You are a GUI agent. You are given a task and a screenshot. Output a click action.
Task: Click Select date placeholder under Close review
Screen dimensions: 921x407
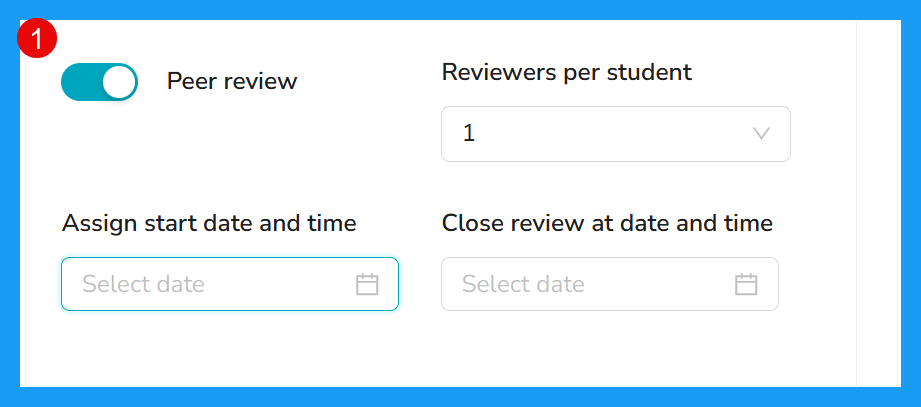click(523, 284)
